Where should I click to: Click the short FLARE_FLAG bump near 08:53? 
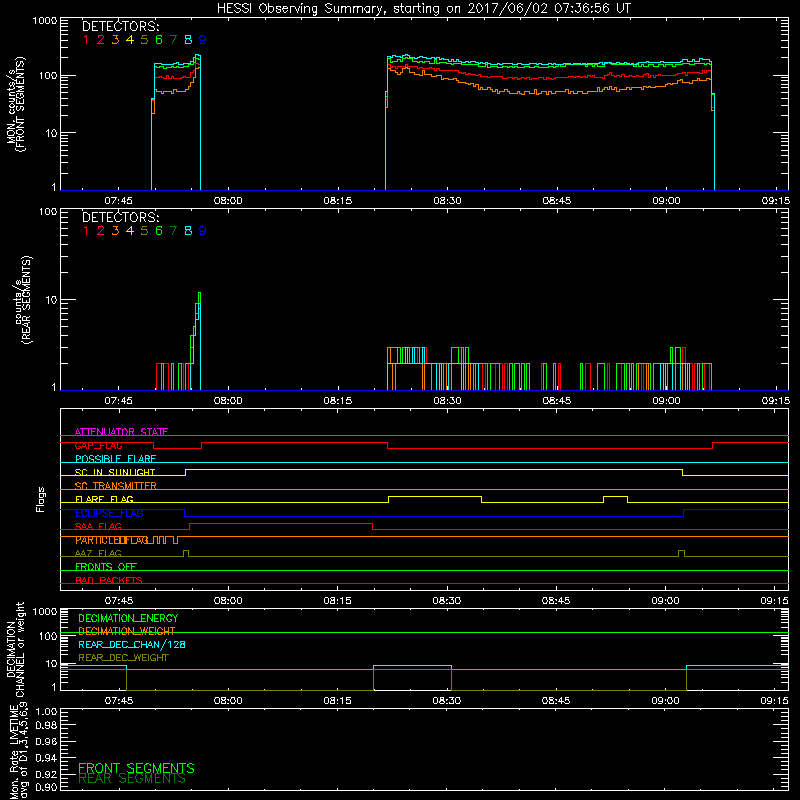[616, 496]
